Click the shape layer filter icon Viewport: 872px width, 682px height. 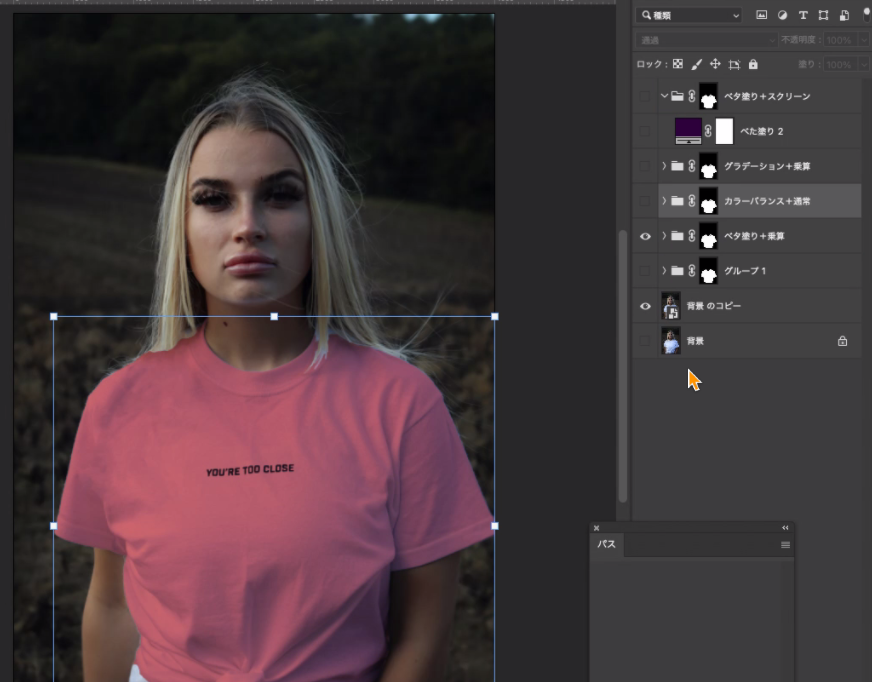point(823,15)
